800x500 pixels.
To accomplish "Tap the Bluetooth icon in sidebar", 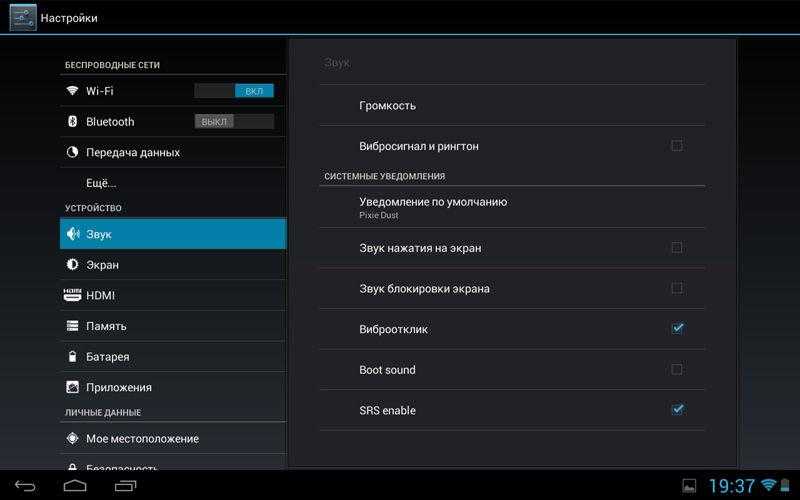I will 72,121.
